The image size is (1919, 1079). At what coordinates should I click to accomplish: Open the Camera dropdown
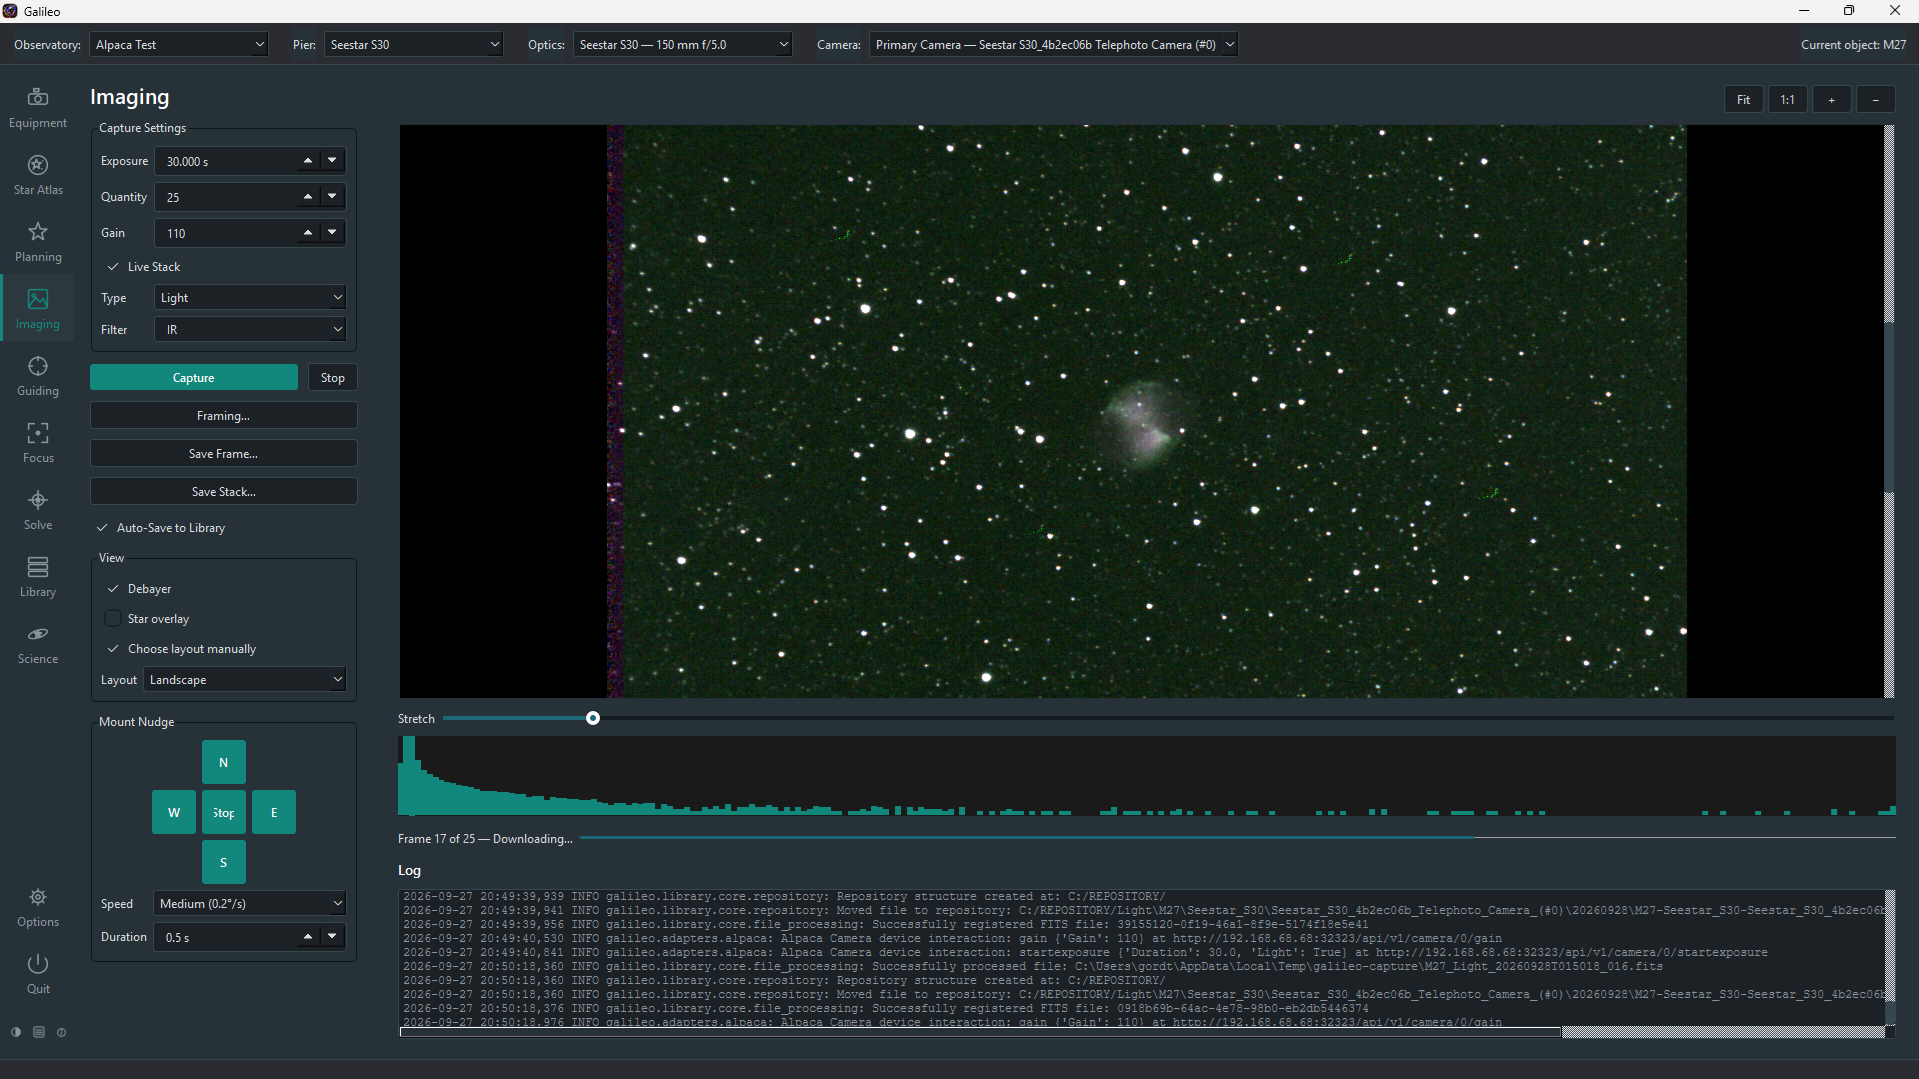(x=1053, y=45)
